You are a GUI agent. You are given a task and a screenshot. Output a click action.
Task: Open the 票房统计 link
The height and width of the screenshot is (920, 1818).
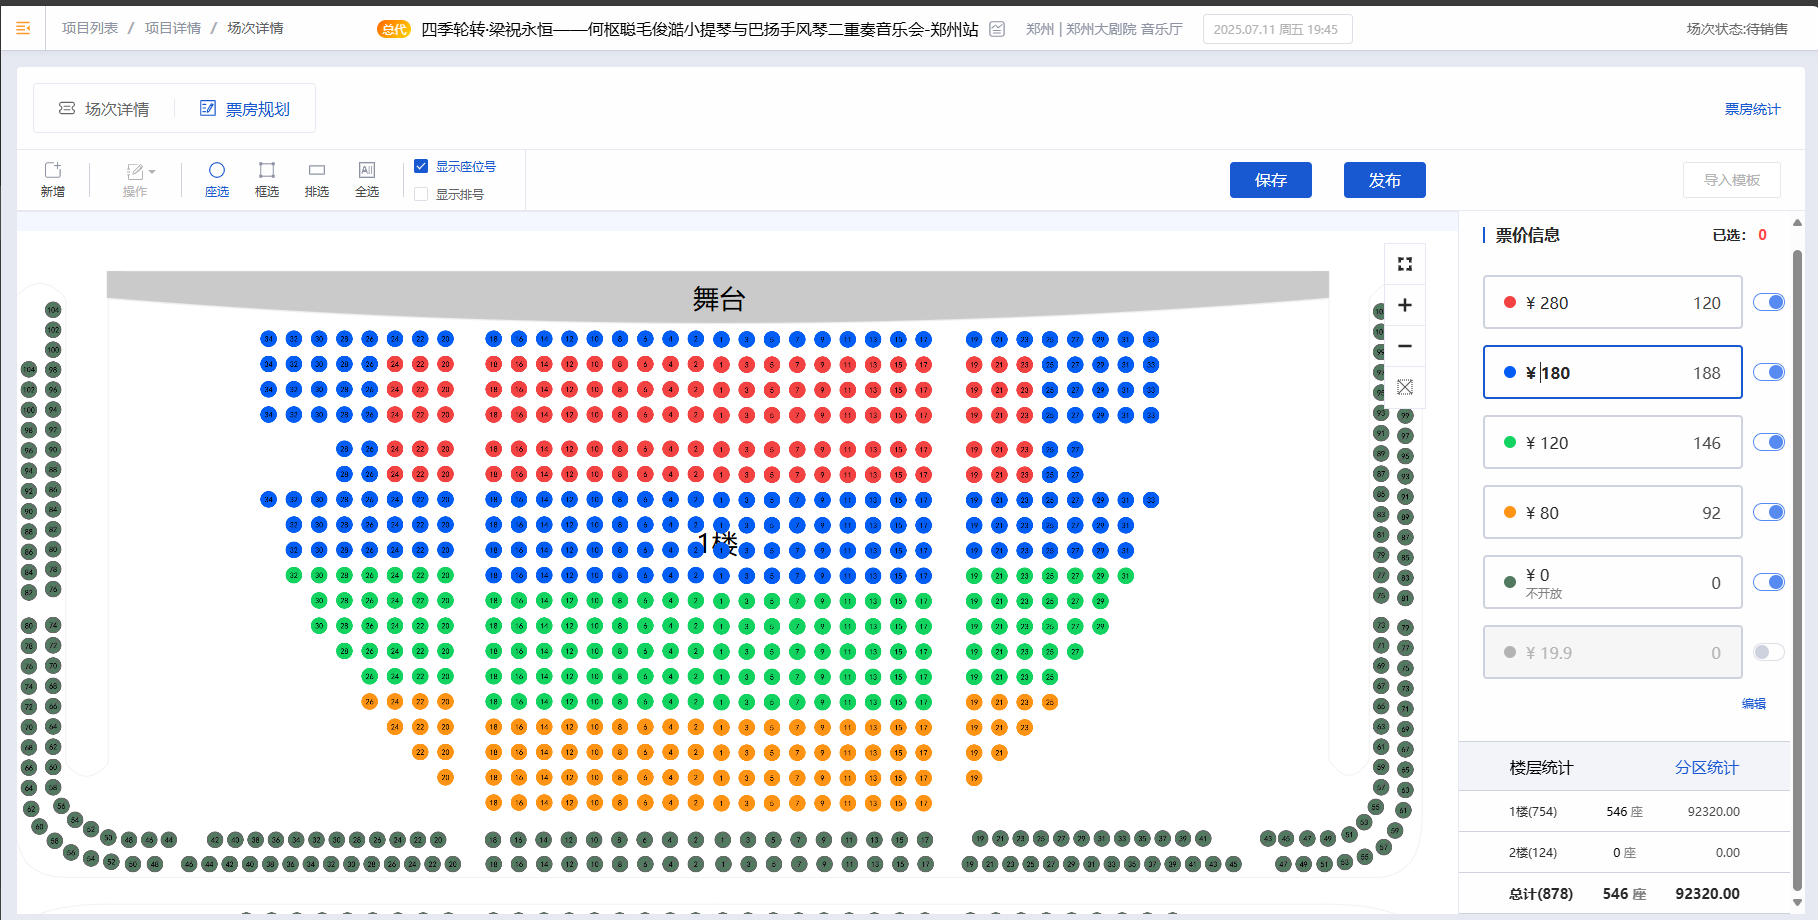point(1751,109)
